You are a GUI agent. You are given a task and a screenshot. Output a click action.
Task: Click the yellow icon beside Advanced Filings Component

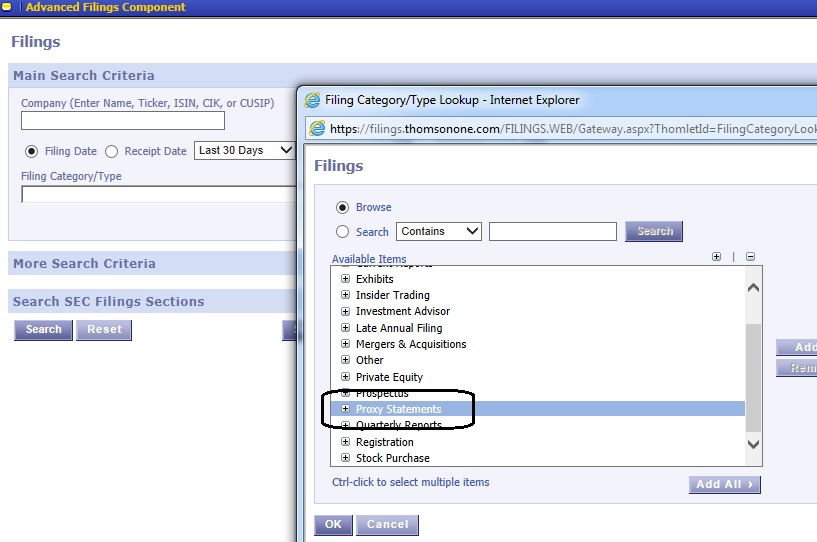7,7
